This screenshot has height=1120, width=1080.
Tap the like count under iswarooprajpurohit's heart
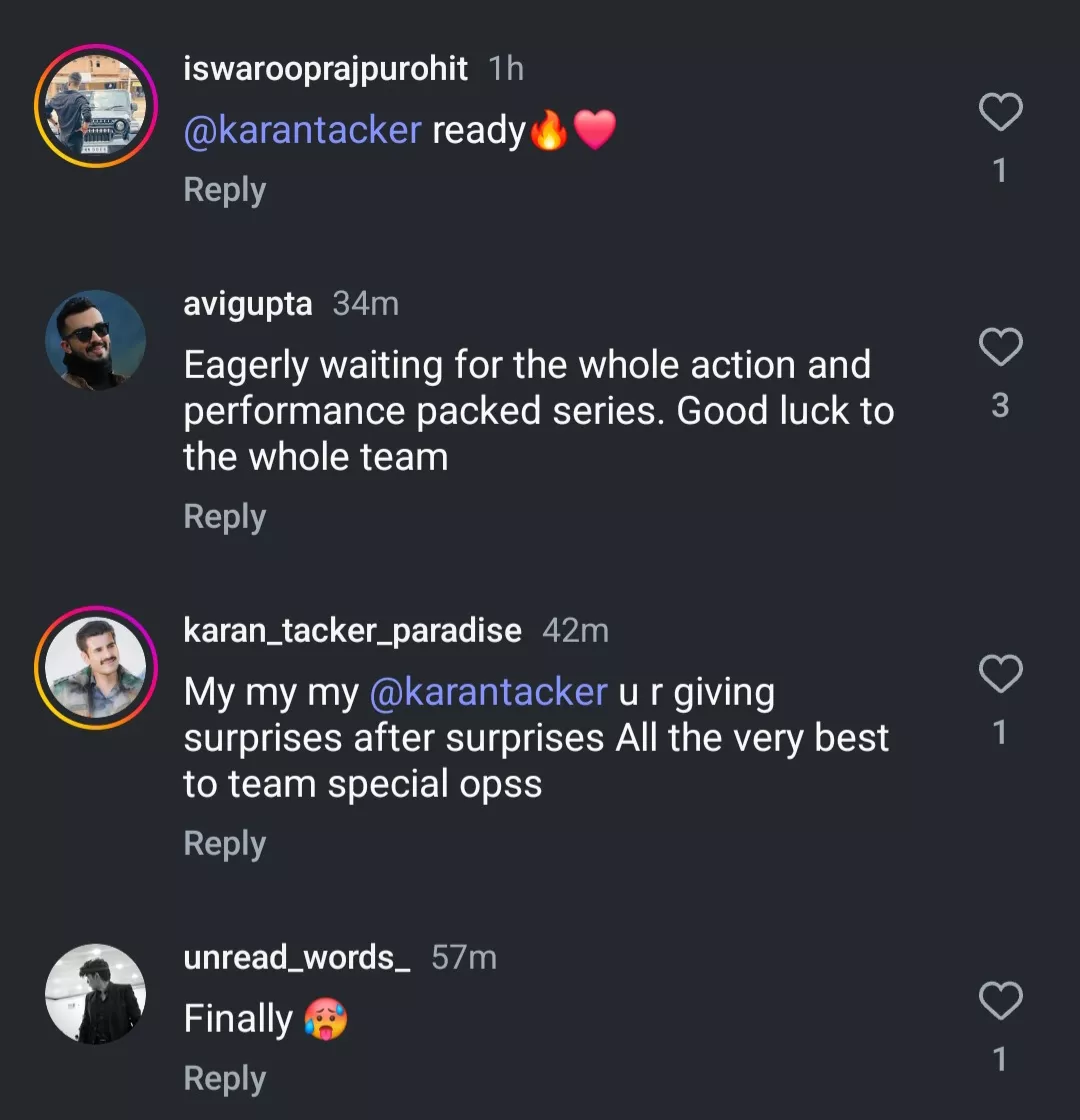point(1000,171)
